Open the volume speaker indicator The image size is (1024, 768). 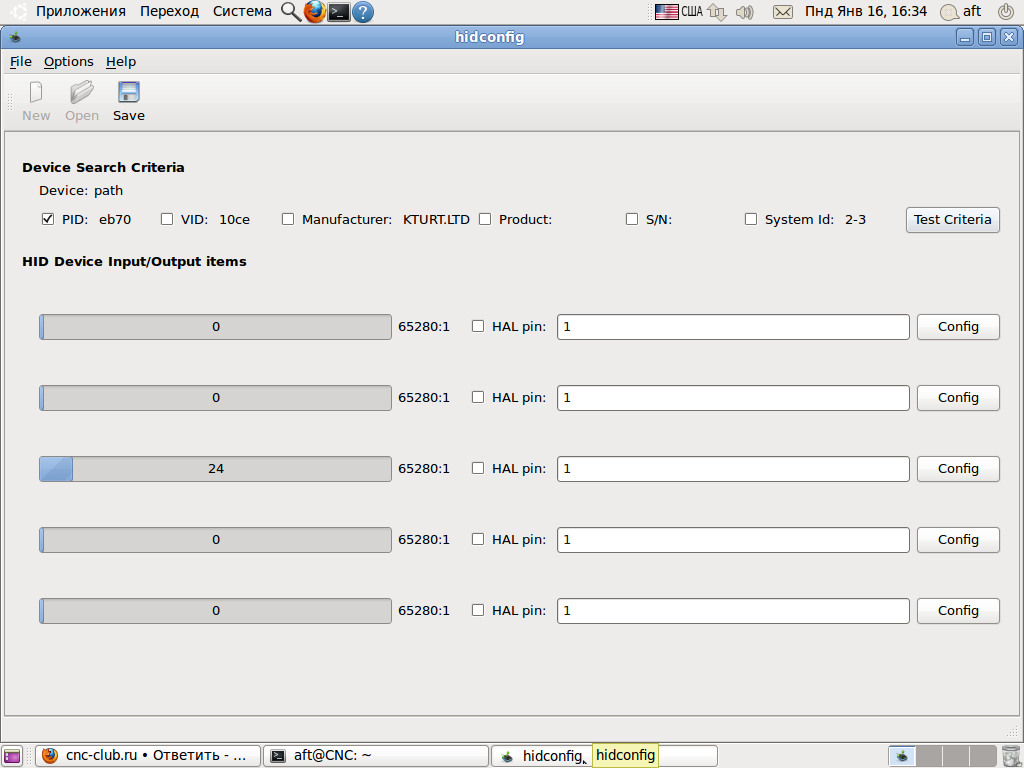click(x=744, y=12)
